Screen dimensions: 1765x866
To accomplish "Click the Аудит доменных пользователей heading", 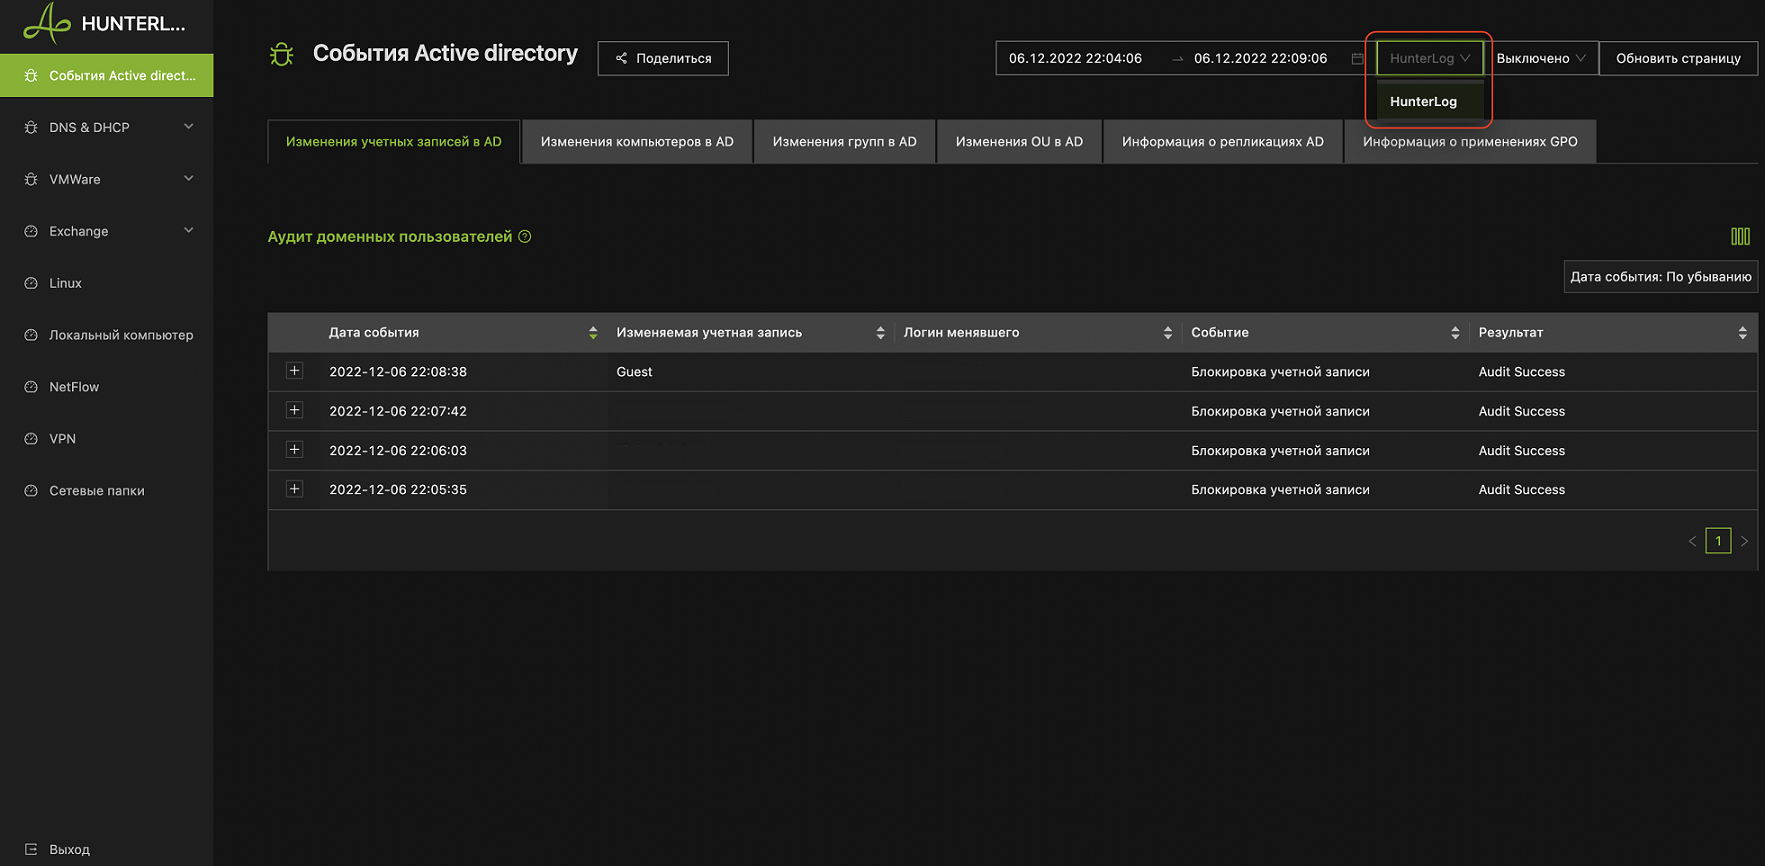I will tap(390, 237).
